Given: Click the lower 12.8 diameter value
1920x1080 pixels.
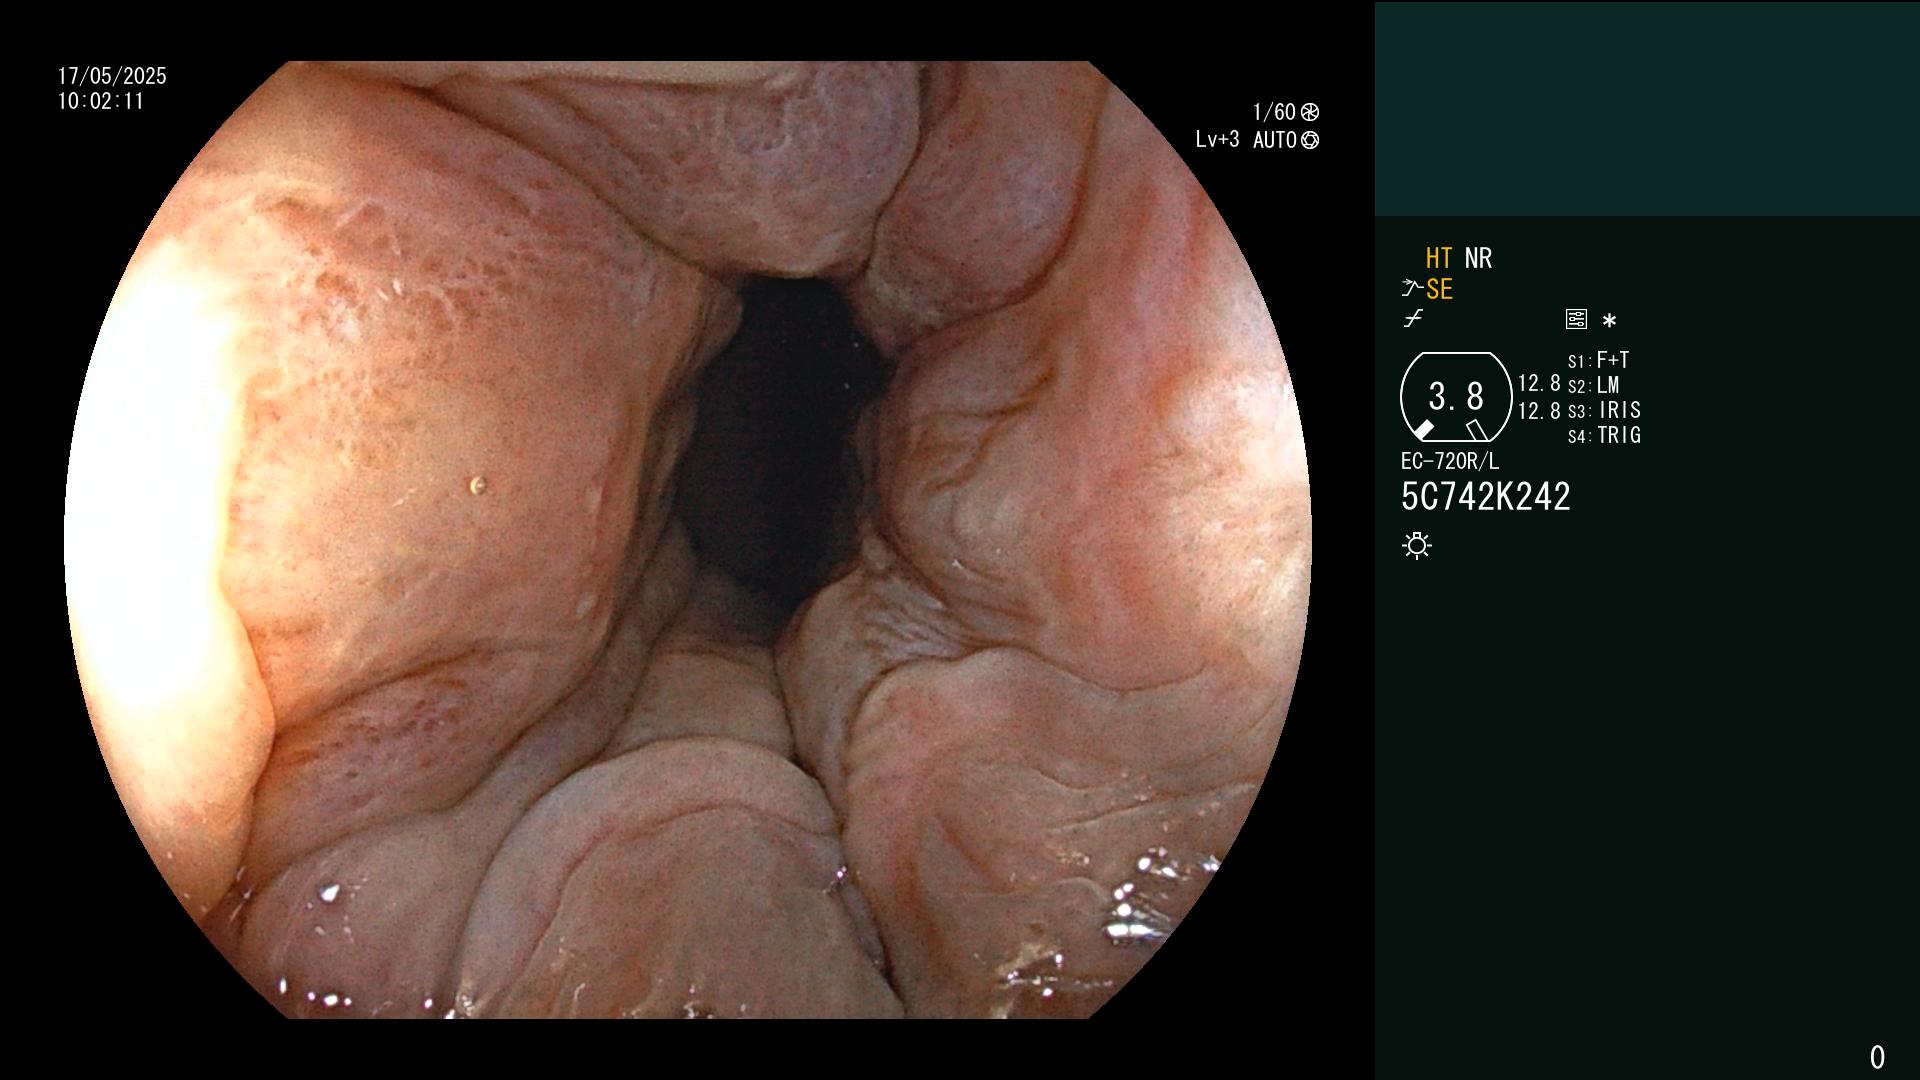Looking at the screenshot, I should [x=1539, y=410].
